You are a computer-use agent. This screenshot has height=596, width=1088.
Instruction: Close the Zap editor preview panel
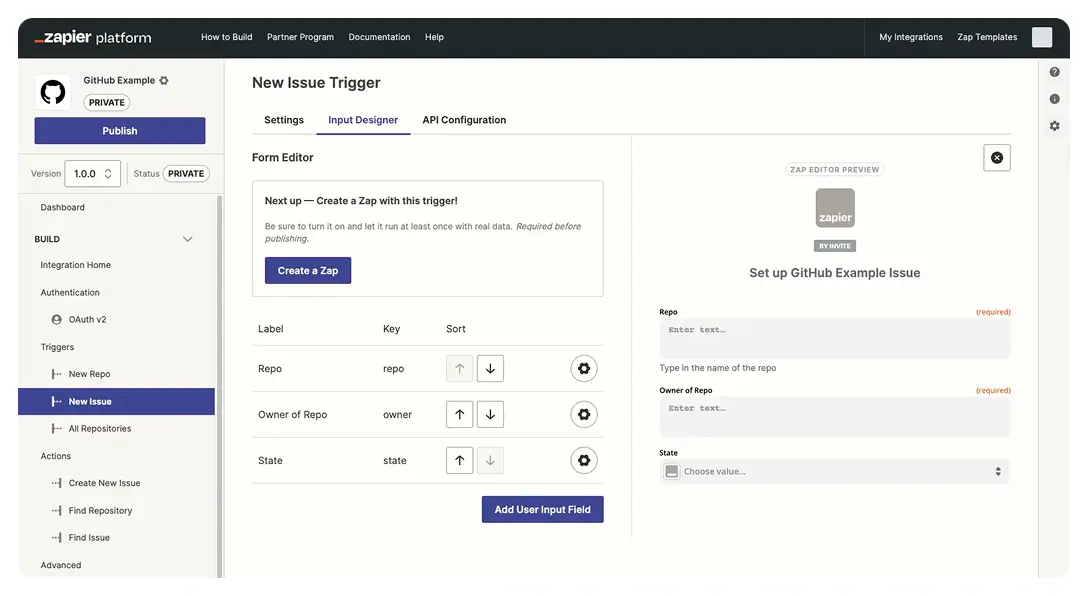996,157
